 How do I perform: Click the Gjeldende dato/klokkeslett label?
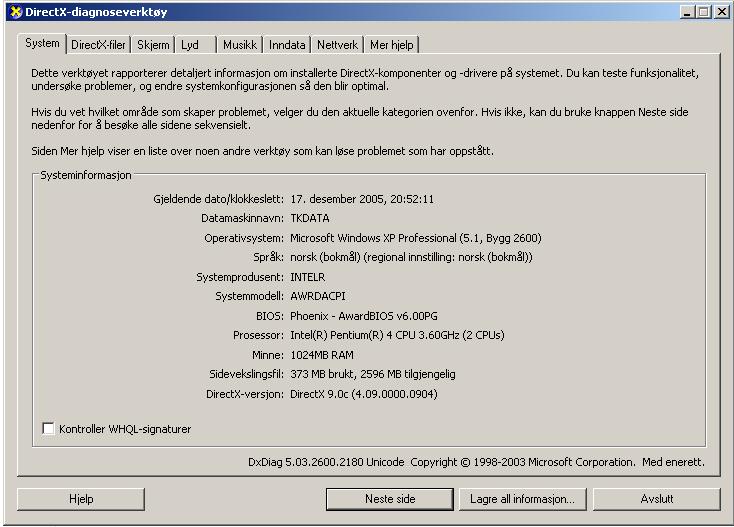coord(219,199)
